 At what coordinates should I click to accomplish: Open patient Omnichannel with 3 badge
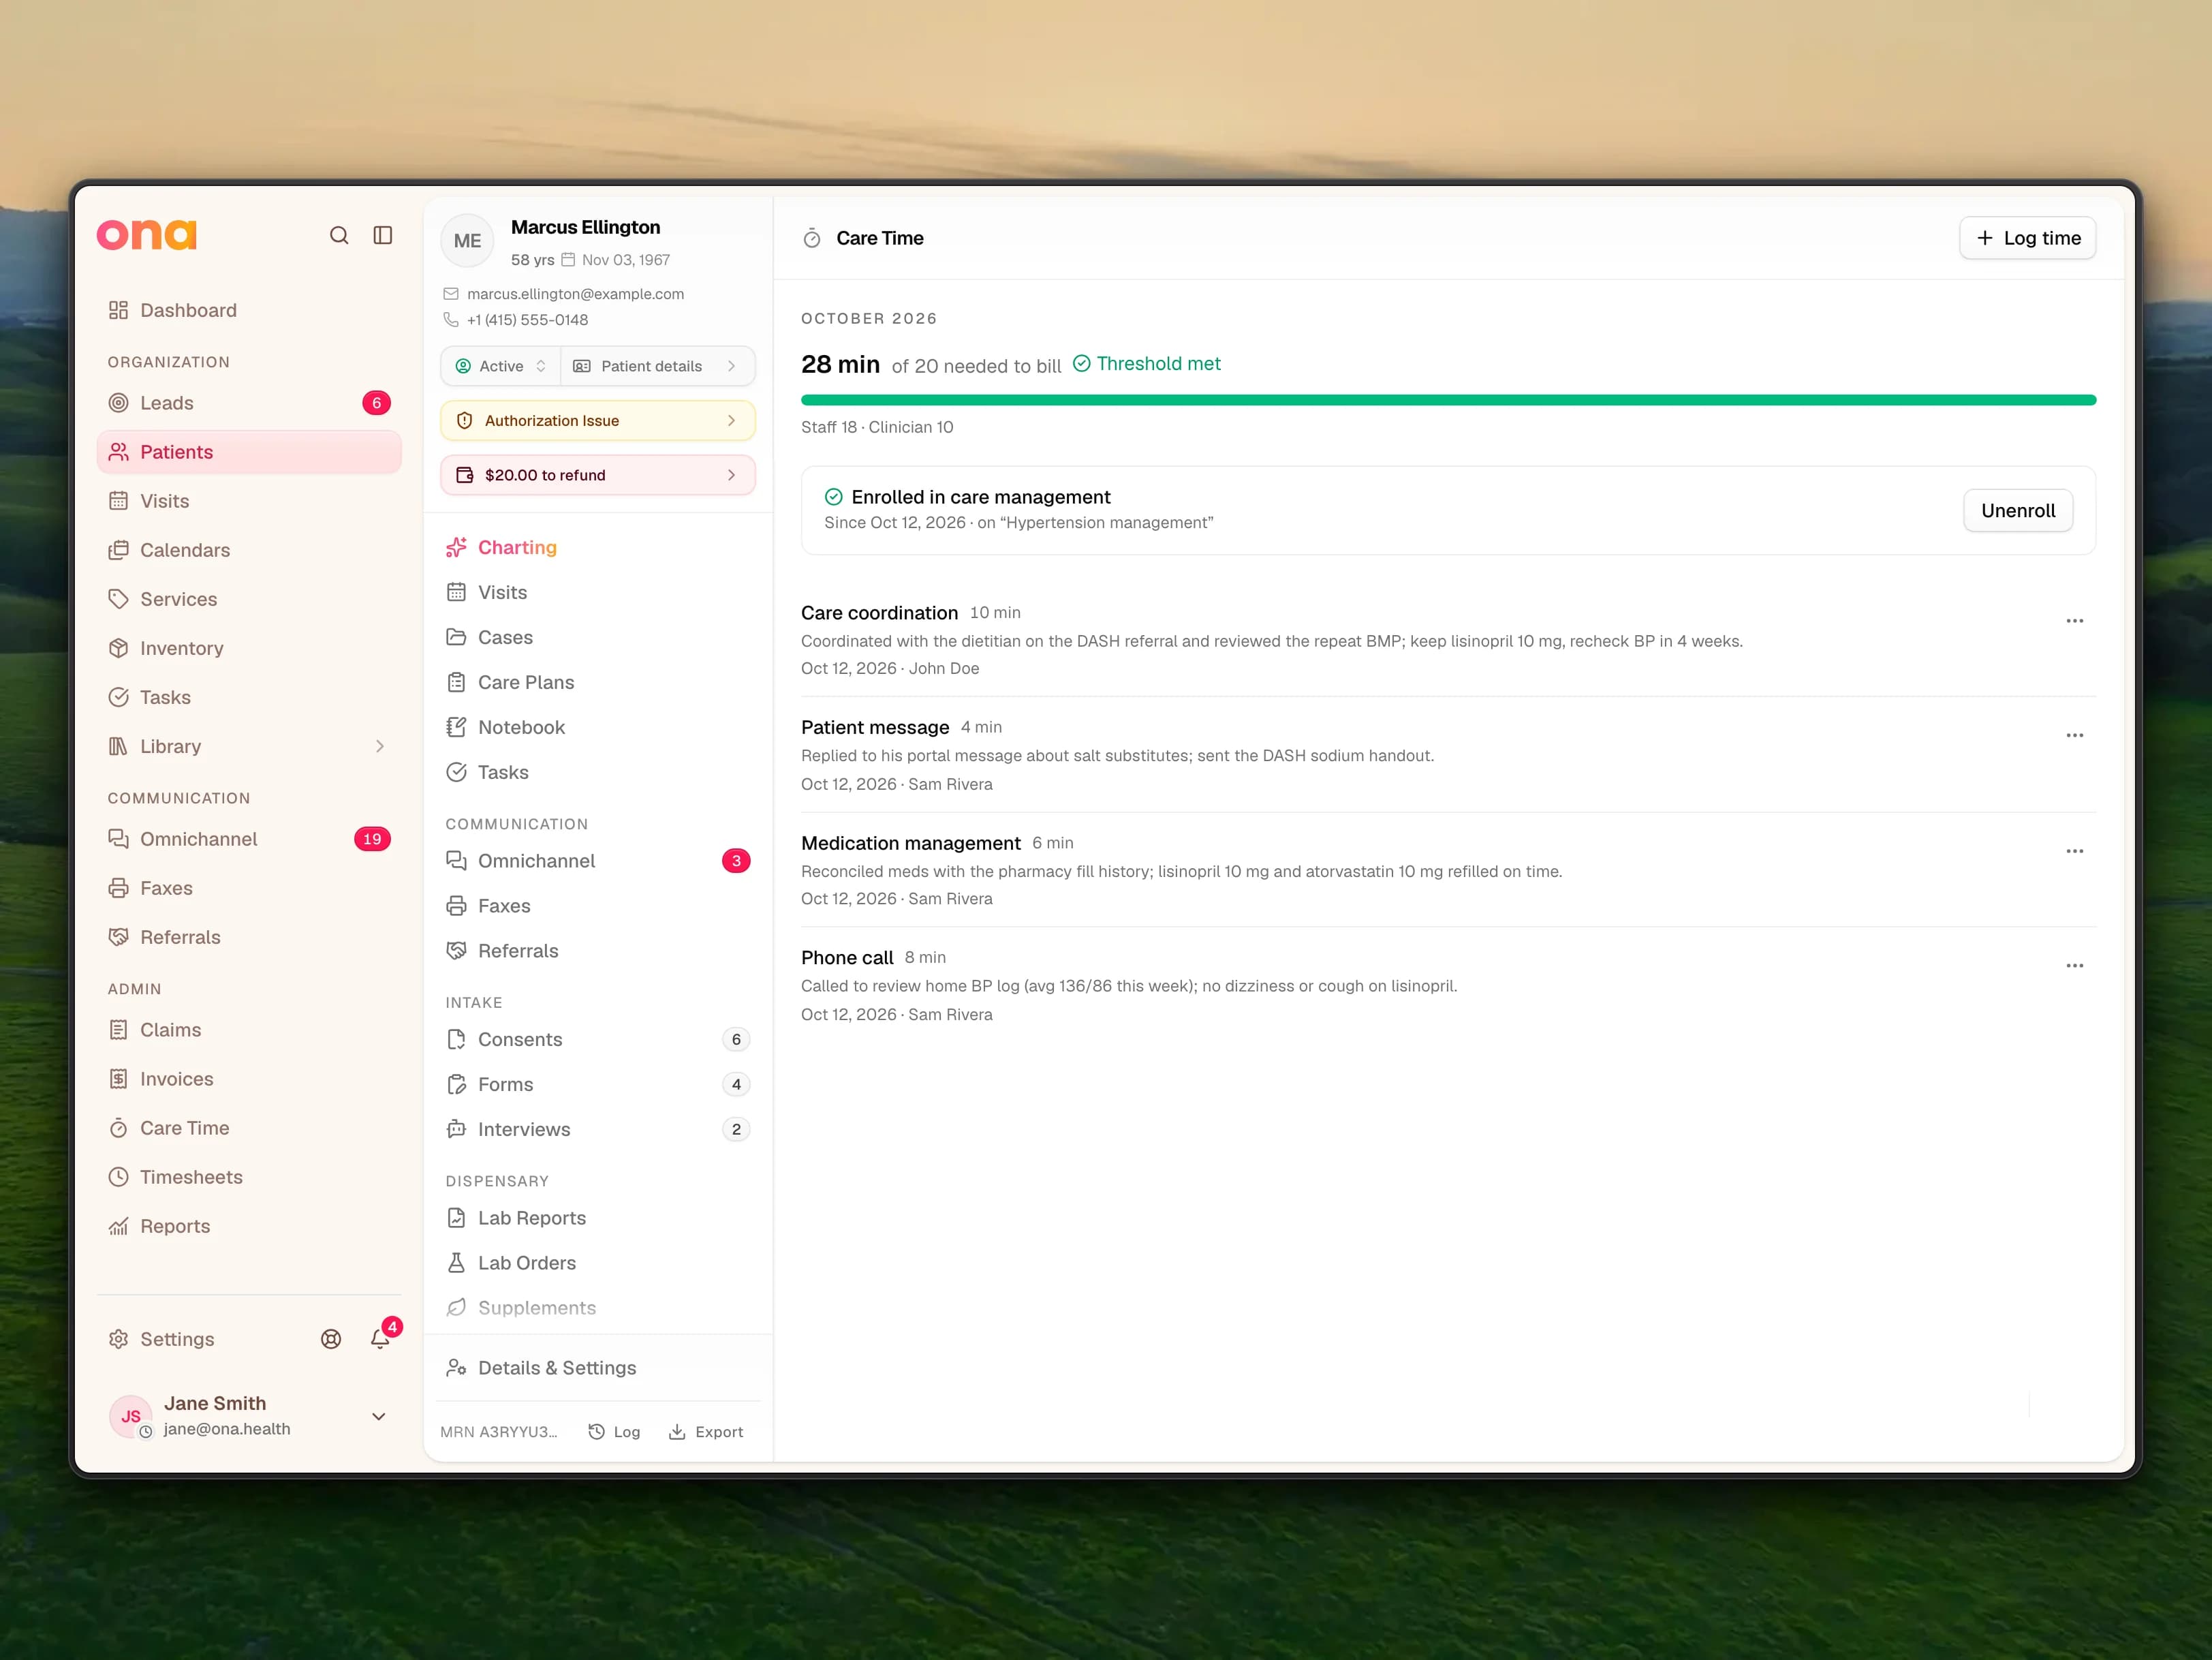[598, 861]
